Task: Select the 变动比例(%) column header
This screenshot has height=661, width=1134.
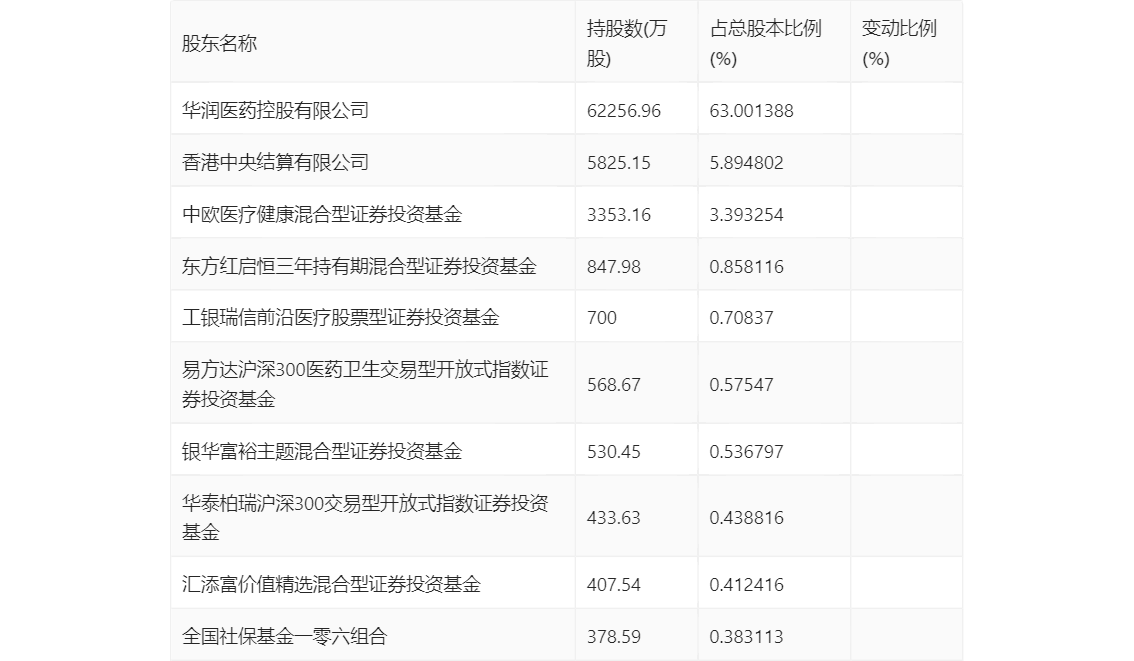Action: (x=899, y=43)
